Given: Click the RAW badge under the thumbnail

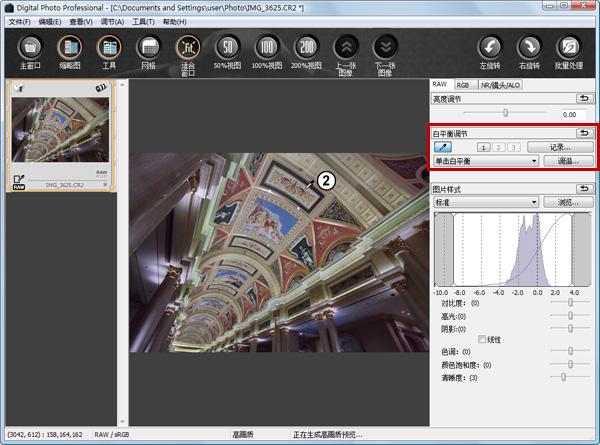Looking at the screenshot, I should (19, 187).
